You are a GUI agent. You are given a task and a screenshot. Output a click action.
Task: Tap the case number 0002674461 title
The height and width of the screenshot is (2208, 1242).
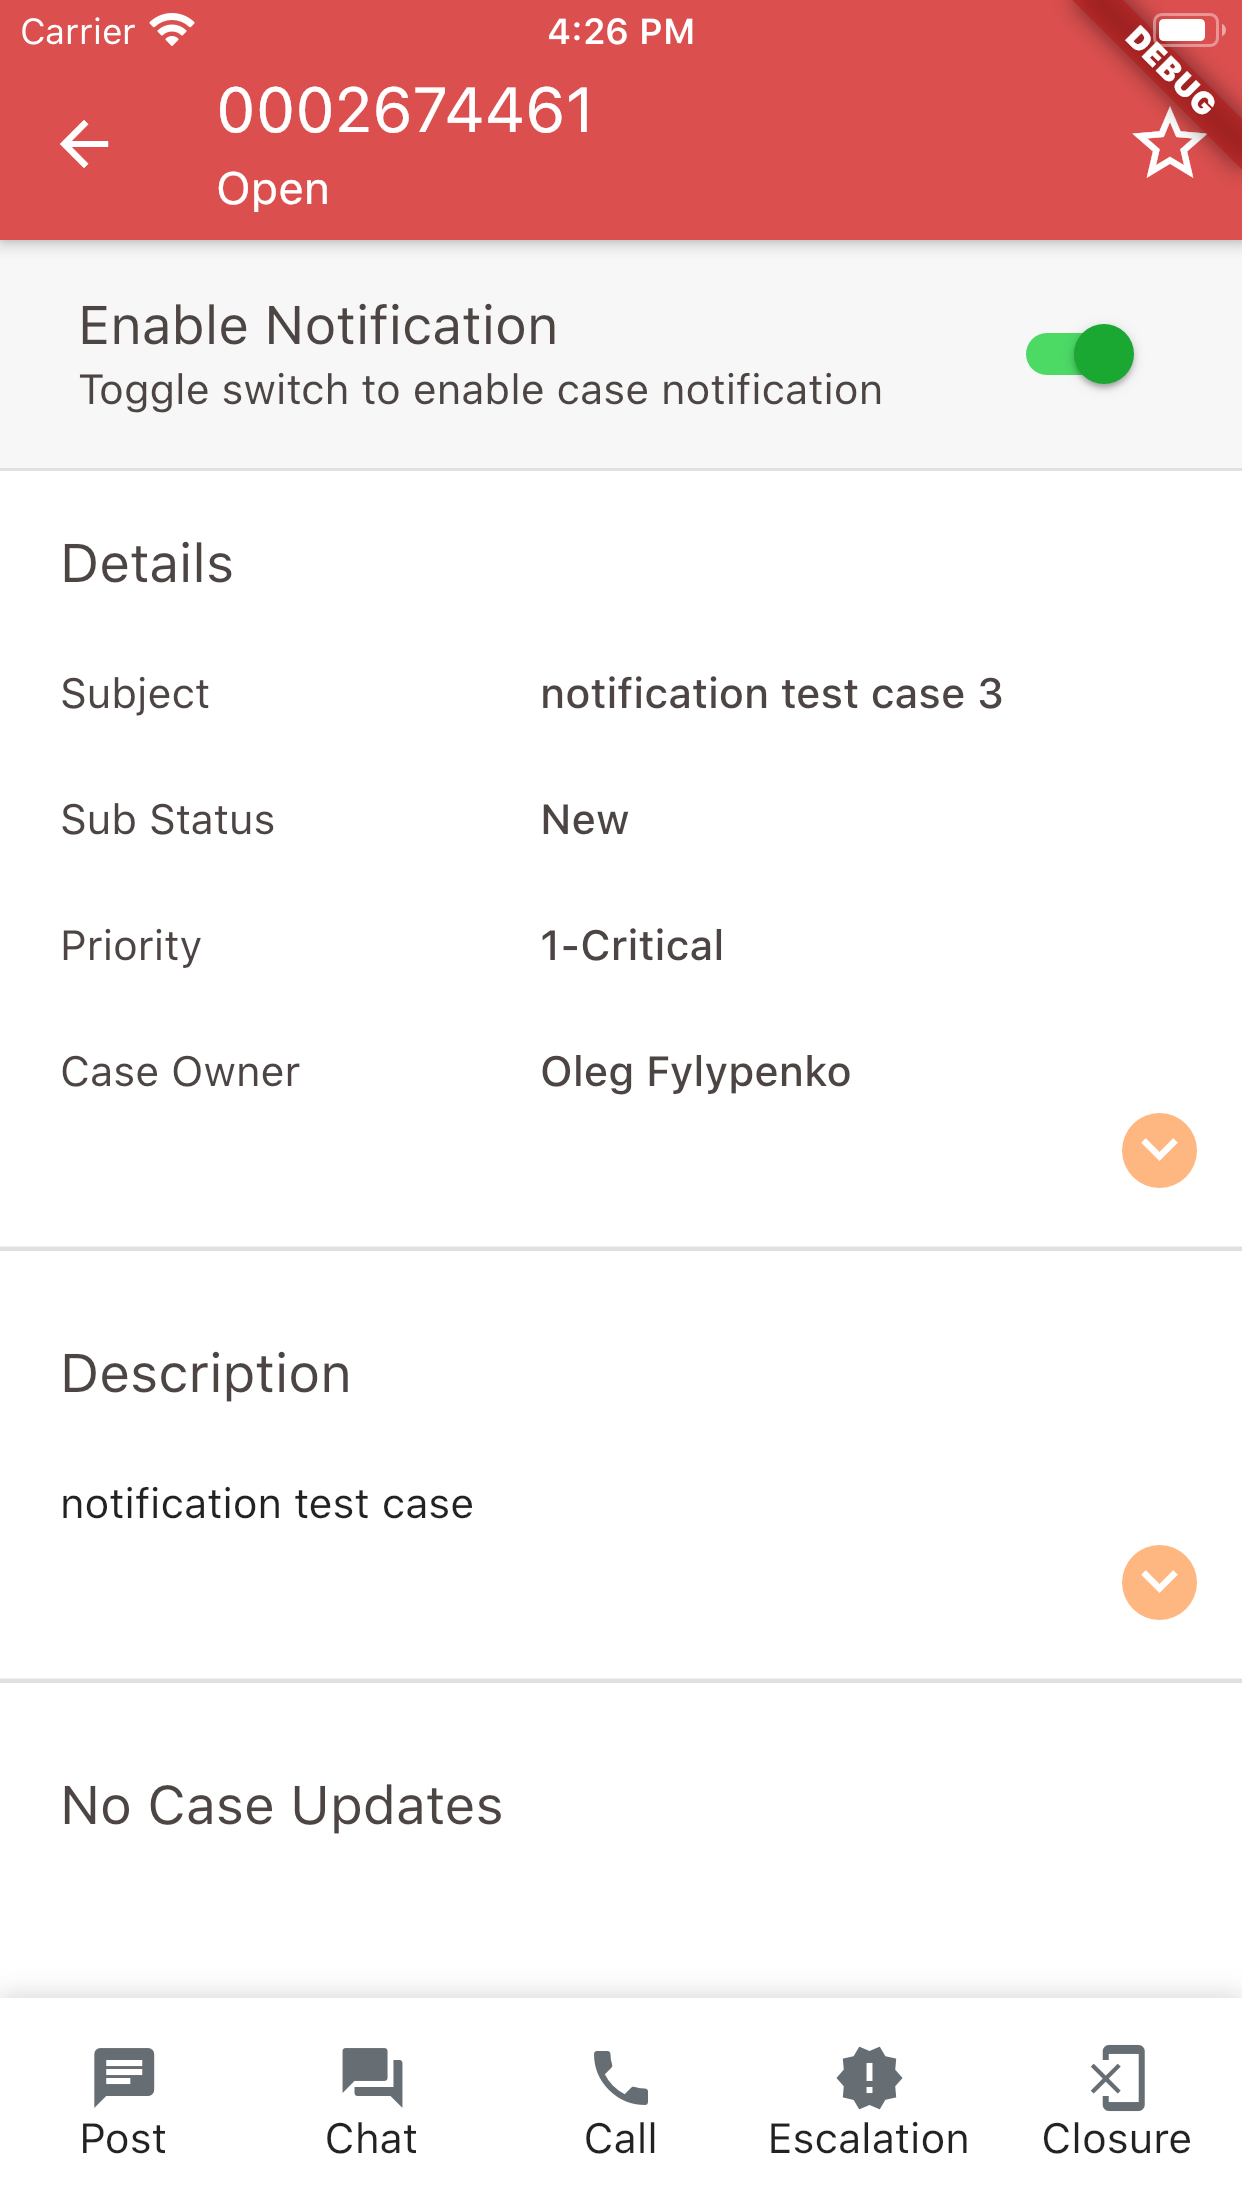point(406,110)
